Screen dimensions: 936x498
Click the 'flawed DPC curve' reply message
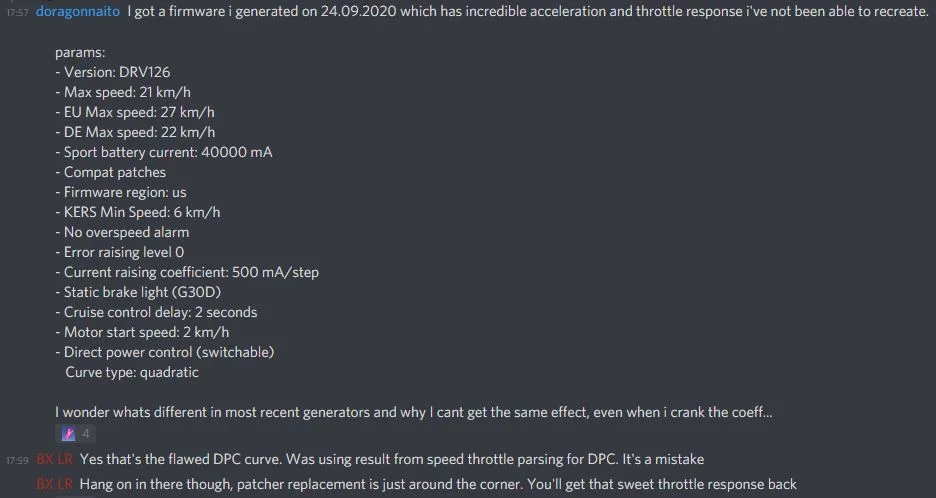[392, 459]
